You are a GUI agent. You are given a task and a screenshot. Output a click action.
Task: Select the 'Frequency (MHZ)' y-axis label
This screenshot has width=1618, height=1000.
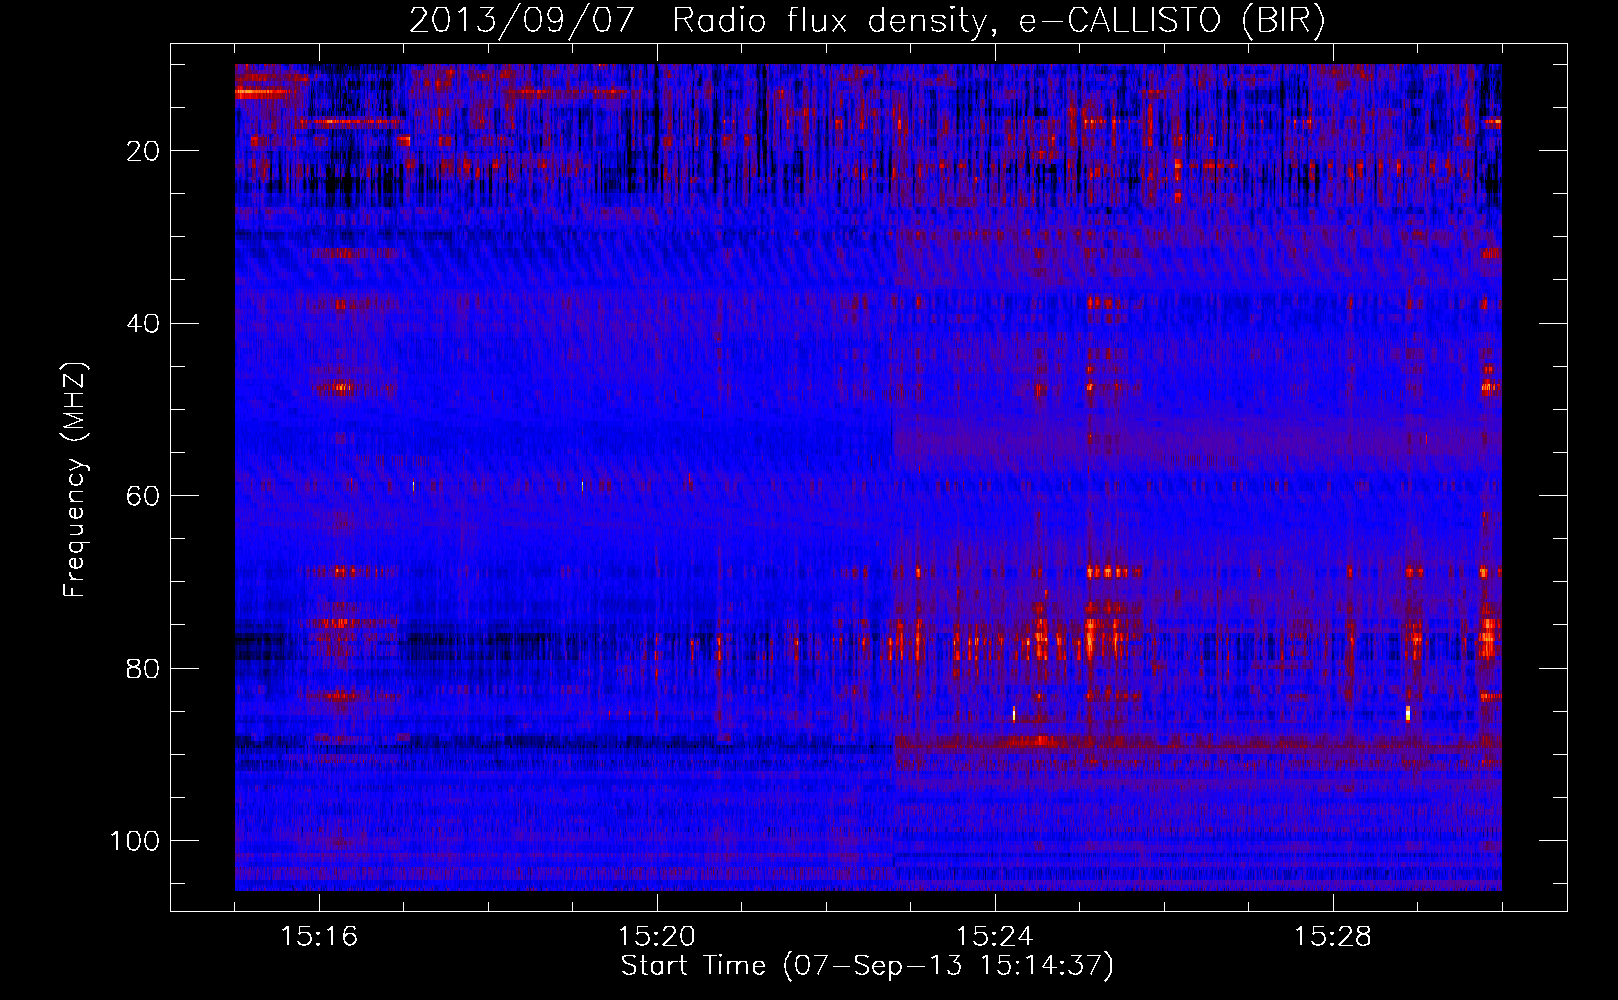[x=76, y=480]
